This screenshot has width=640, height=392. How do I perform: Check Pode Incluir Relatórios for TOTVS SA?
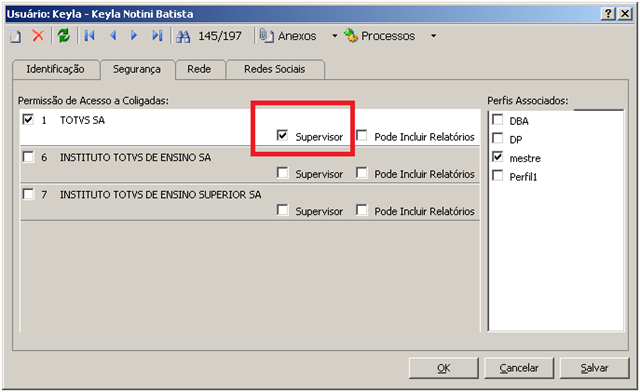[361, 135]
